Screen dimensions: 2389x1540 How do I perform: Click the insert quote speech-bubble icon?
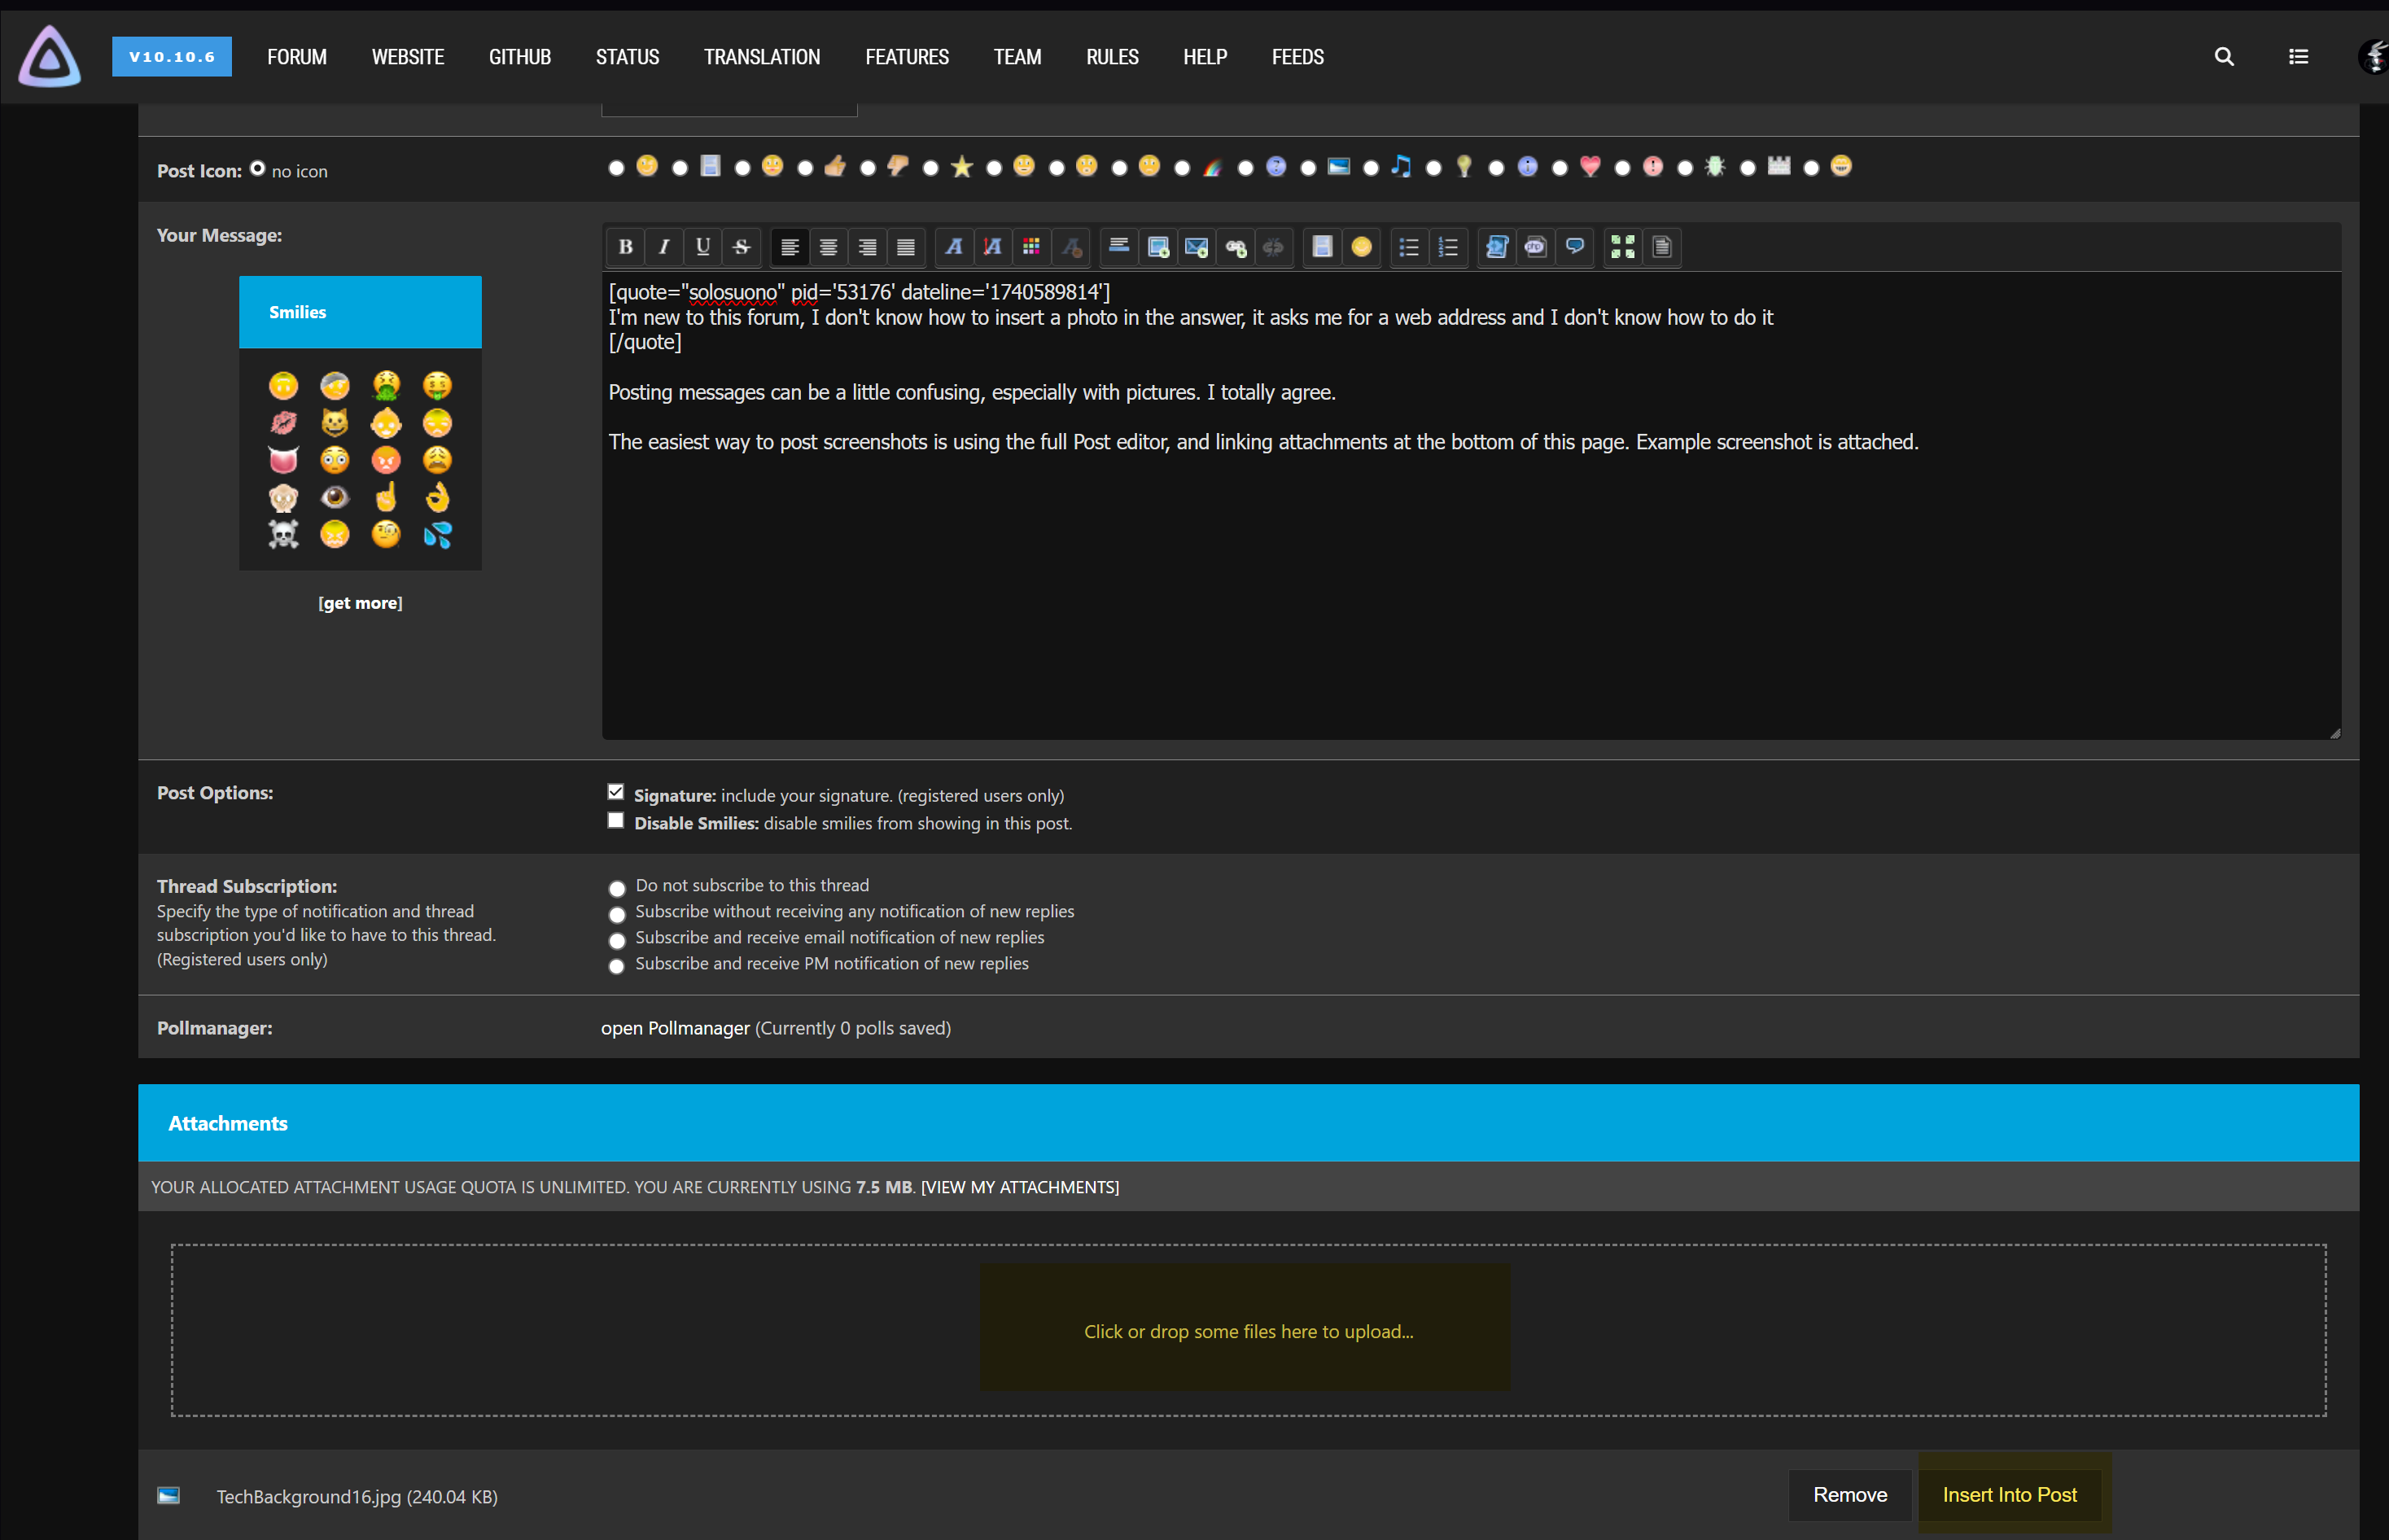[x=1574, y=247]
